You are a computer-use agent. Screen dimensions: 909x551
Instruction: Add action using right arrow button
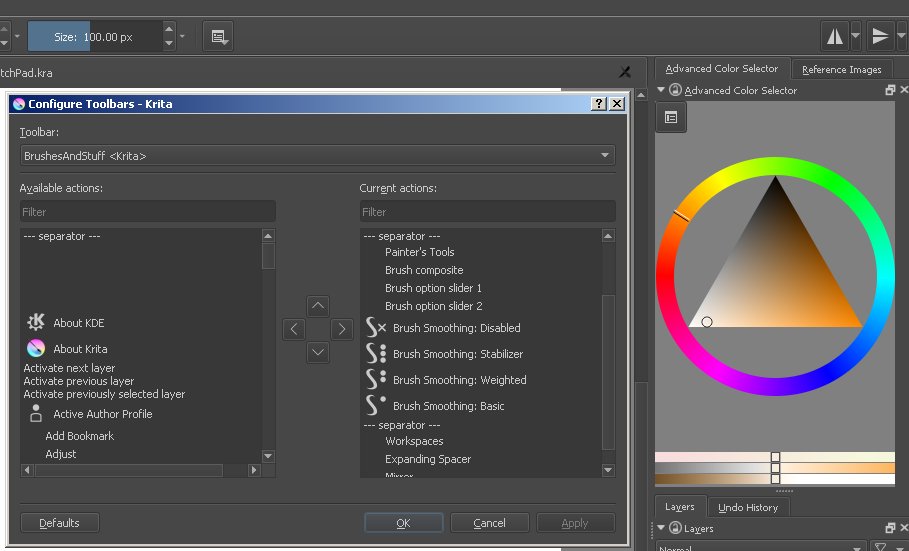342,329
